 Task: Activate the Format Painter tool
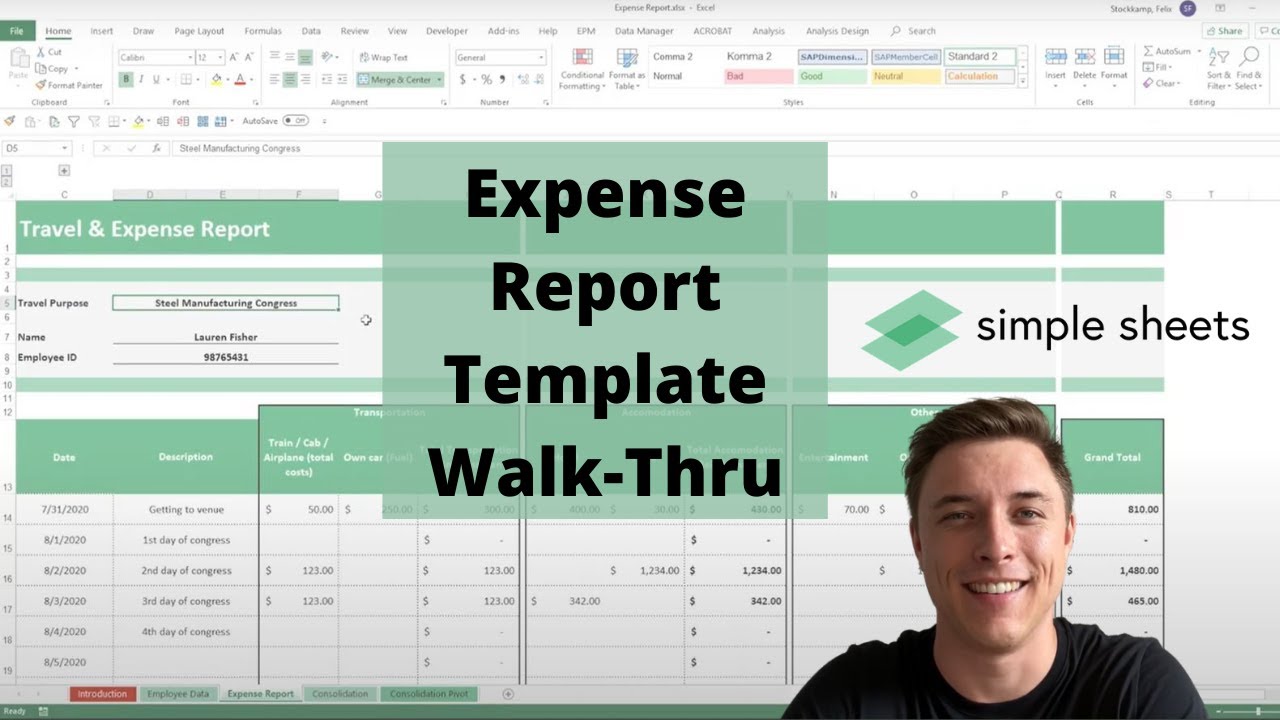[68, 86]
